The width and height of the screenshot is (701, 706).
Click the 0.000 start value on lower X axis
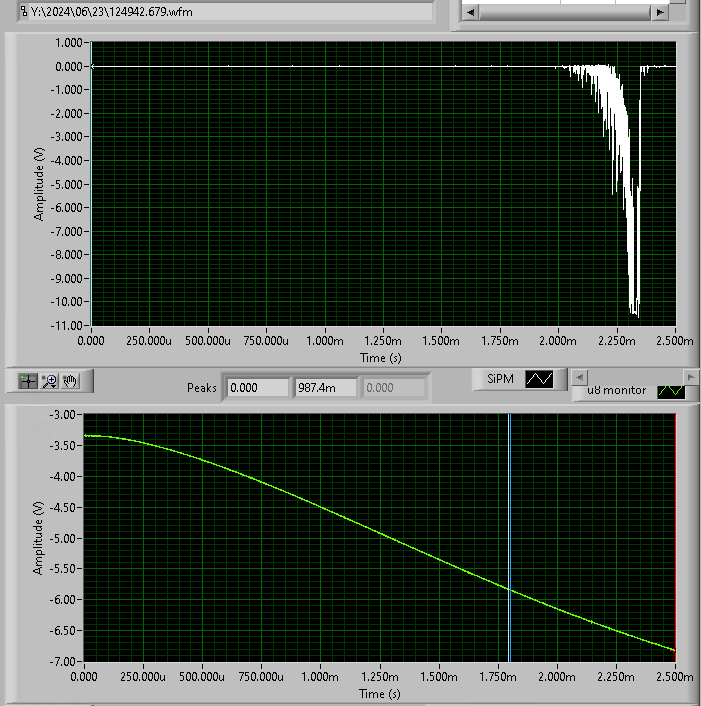click(x=84, y=677)
